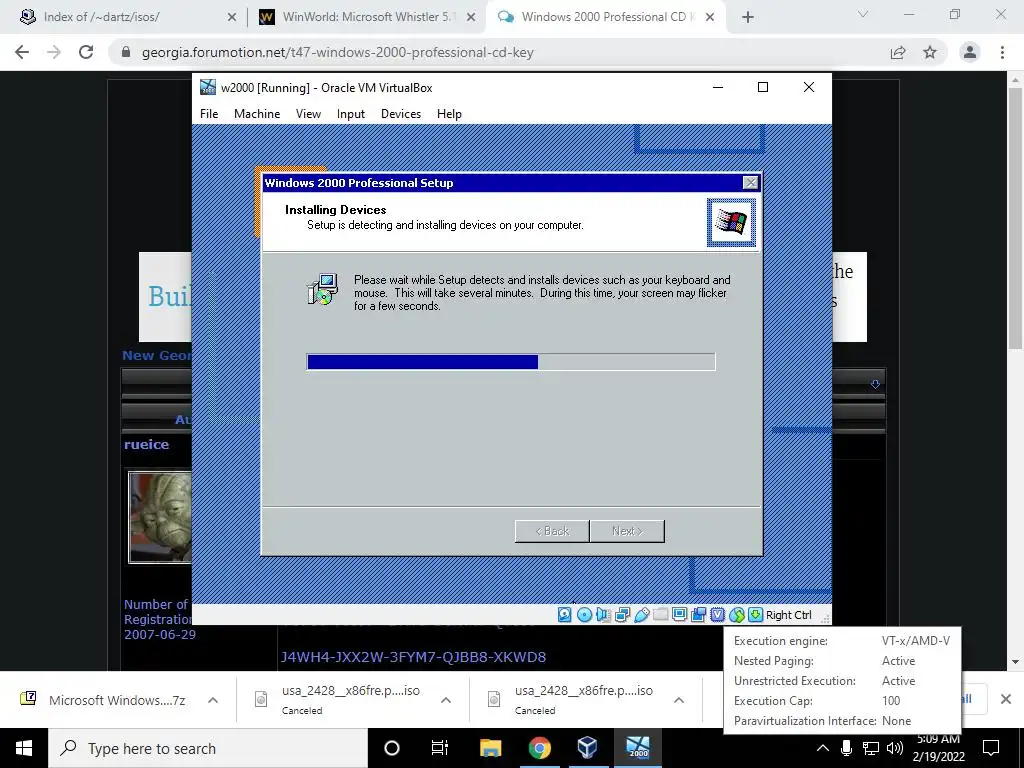Viewport: 1024px width, 768px height.
Task: Close the Windows 2000 Professional Setup dialog
Action: tap(751, 183)
